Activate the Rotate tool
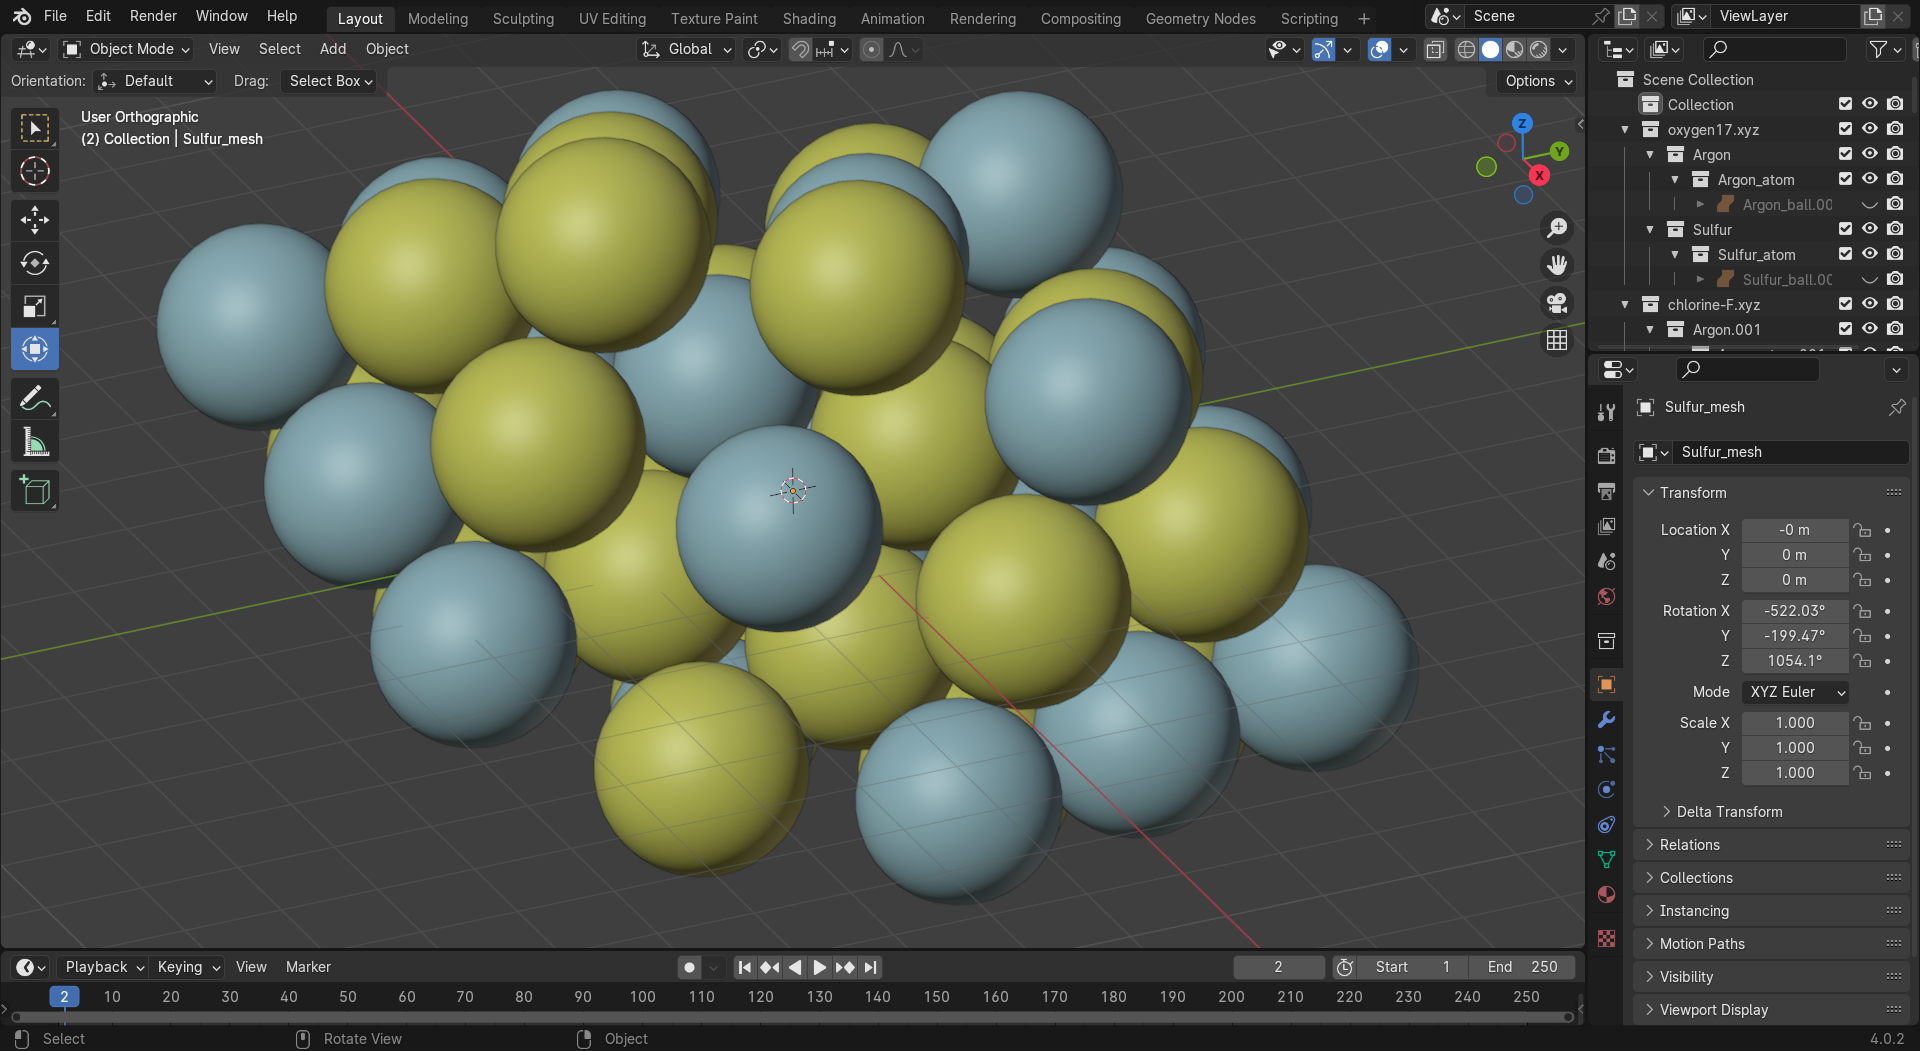 (35, 263)
